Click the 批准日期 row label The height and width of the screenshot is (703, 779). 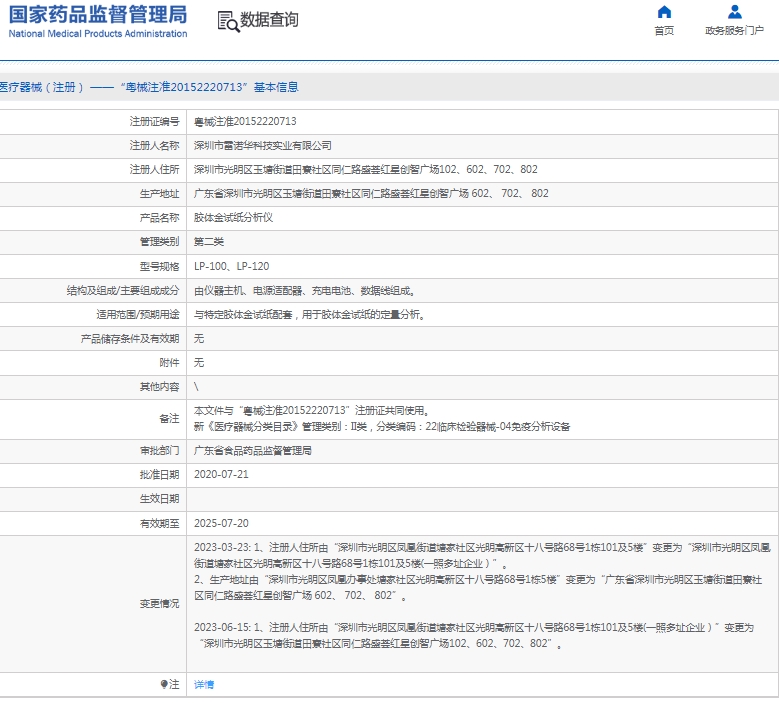159,474
